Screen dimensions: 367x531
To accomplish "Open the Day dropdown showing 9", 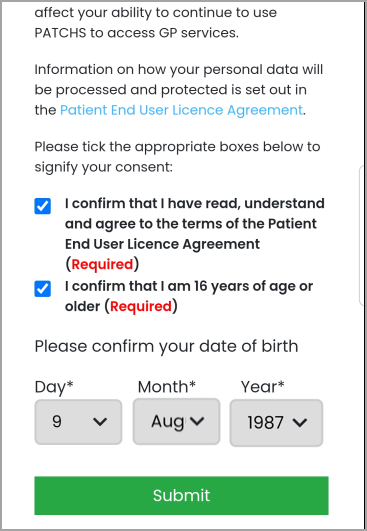I will [78, 422].
